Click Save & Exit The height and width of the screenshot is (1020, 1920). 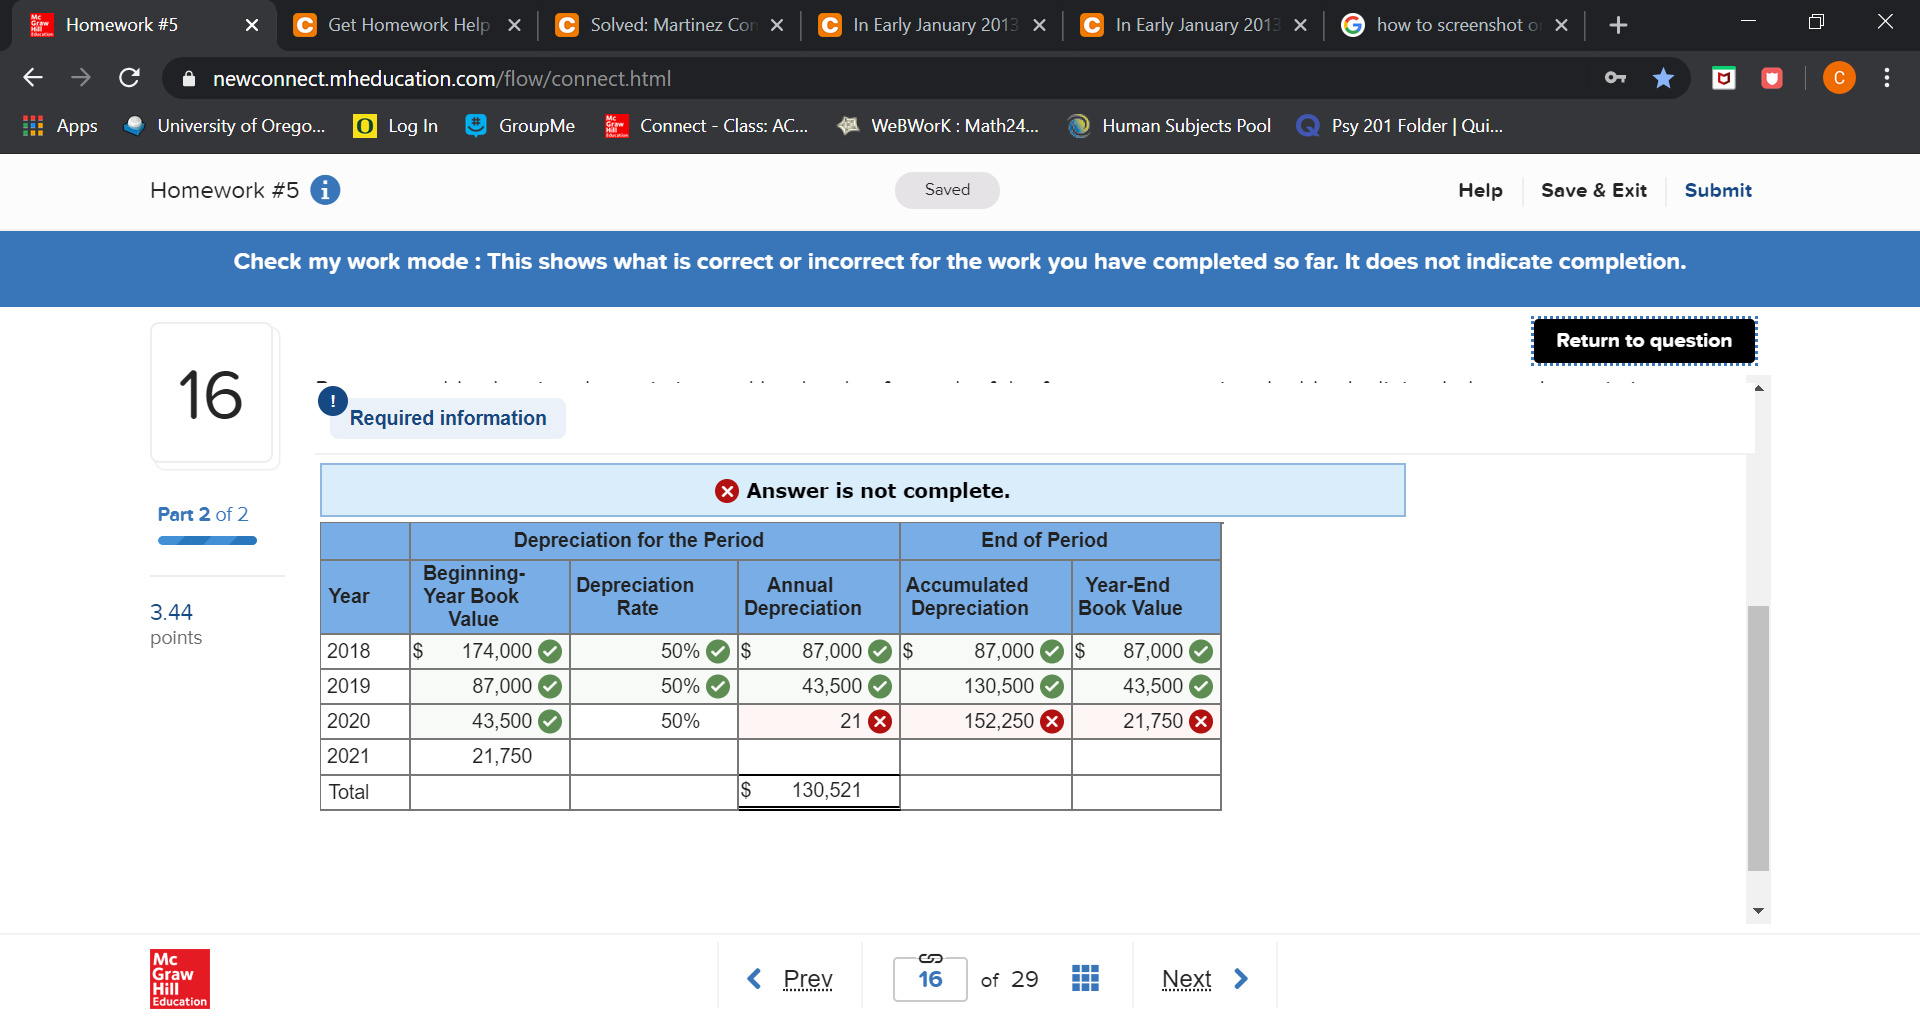1593,190
